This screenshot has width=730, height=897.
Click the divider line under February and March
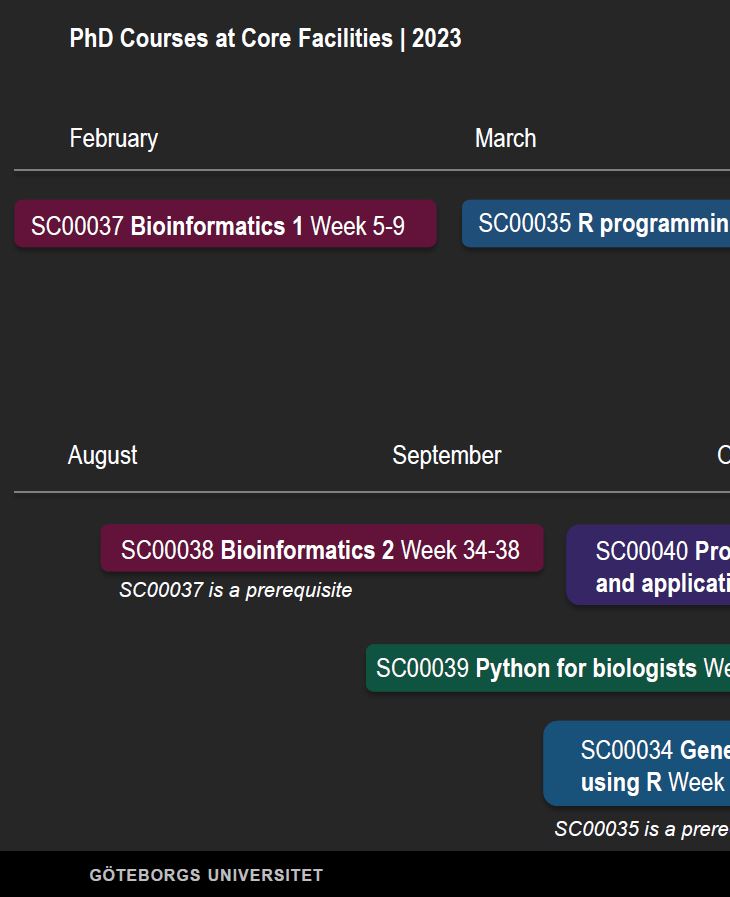[x=372, y=171]
